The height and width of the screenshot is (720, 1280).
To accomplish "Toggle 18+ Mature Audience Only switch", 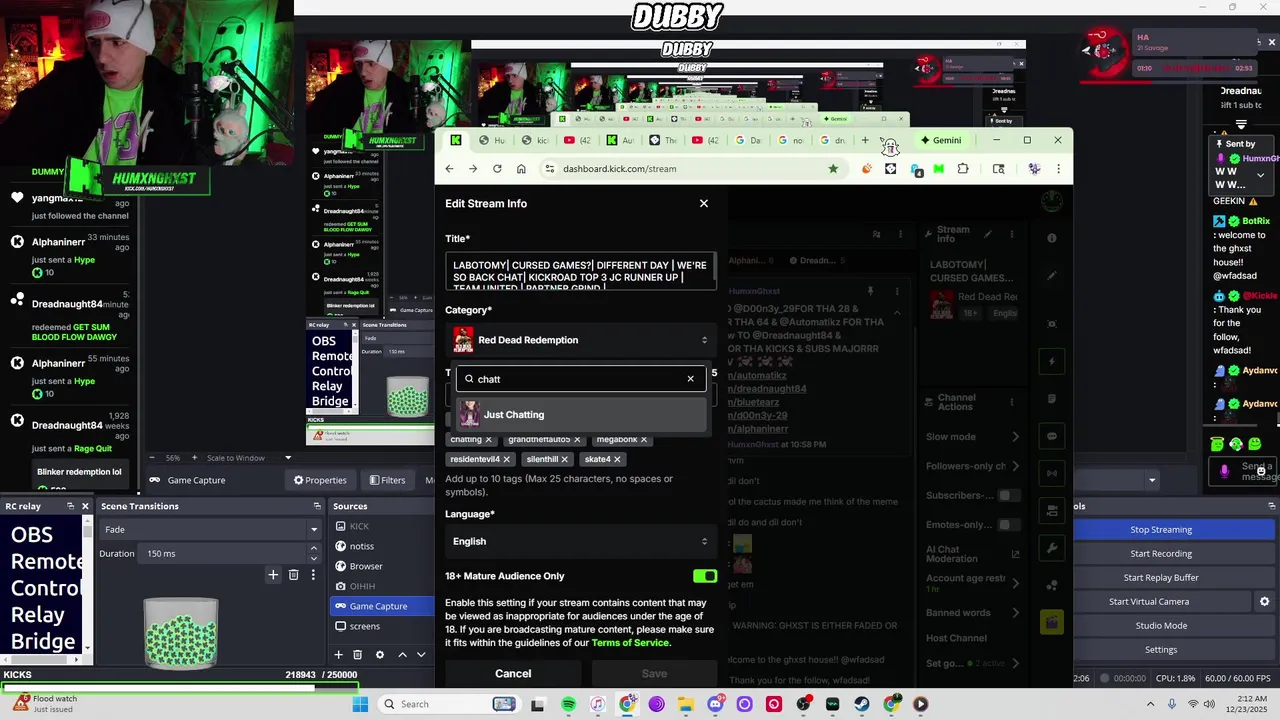I will click(705, 576).
